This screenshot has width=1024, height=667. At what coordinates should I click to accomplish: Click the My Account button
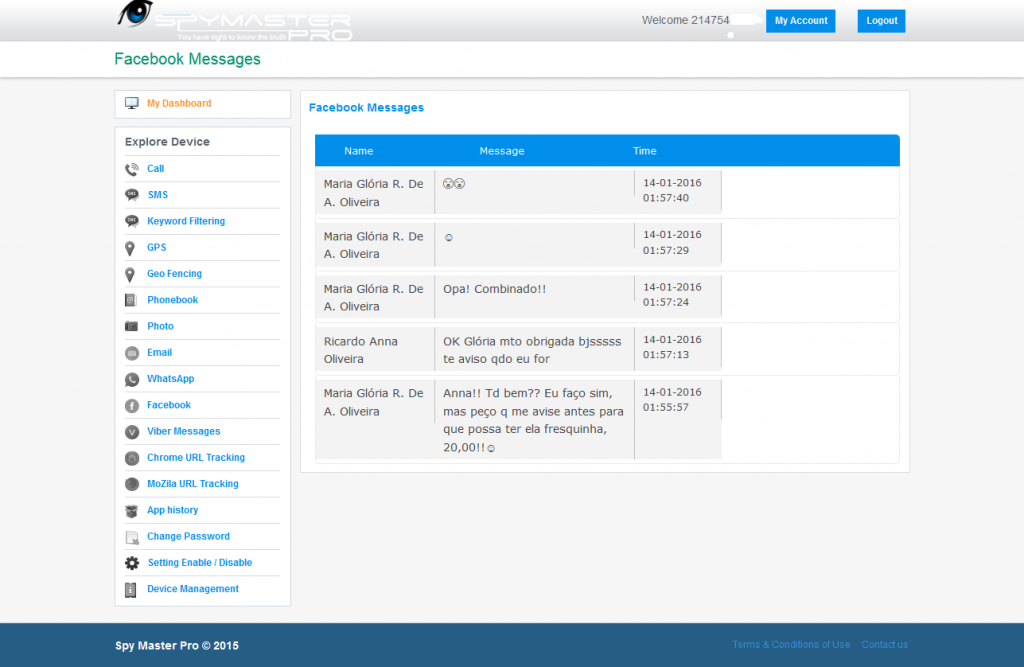801,21
